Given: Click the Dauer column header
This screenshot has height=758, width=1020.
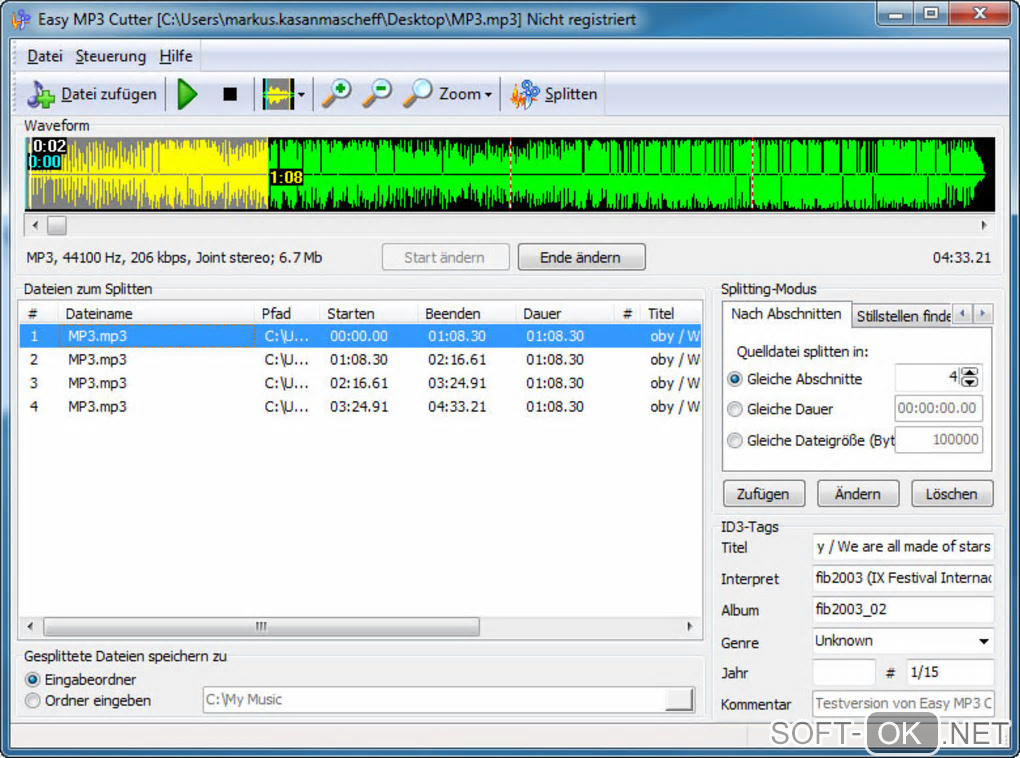Looking at the screenshot, I should coord(565,314).
